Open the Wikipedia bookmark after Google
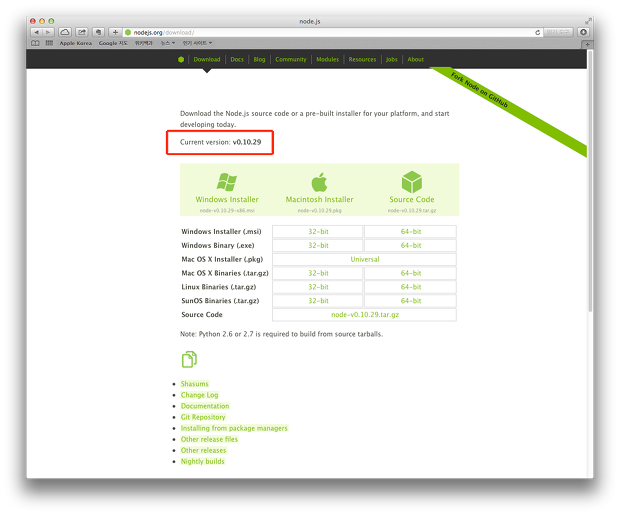 coord(144,43)
